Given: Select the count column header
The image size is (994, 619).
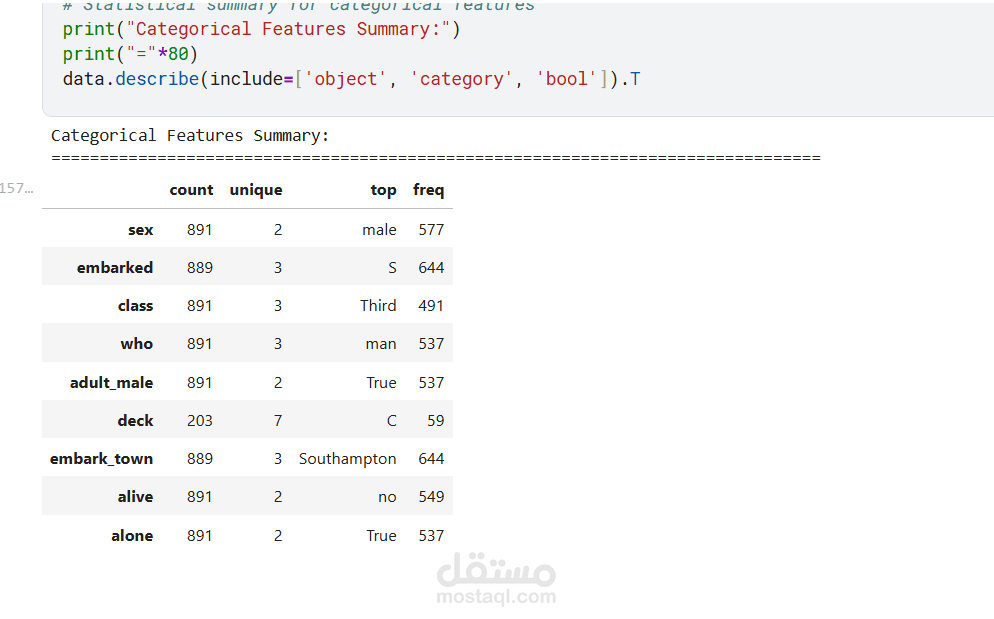Looking at the screenshot, I should 191,190.
